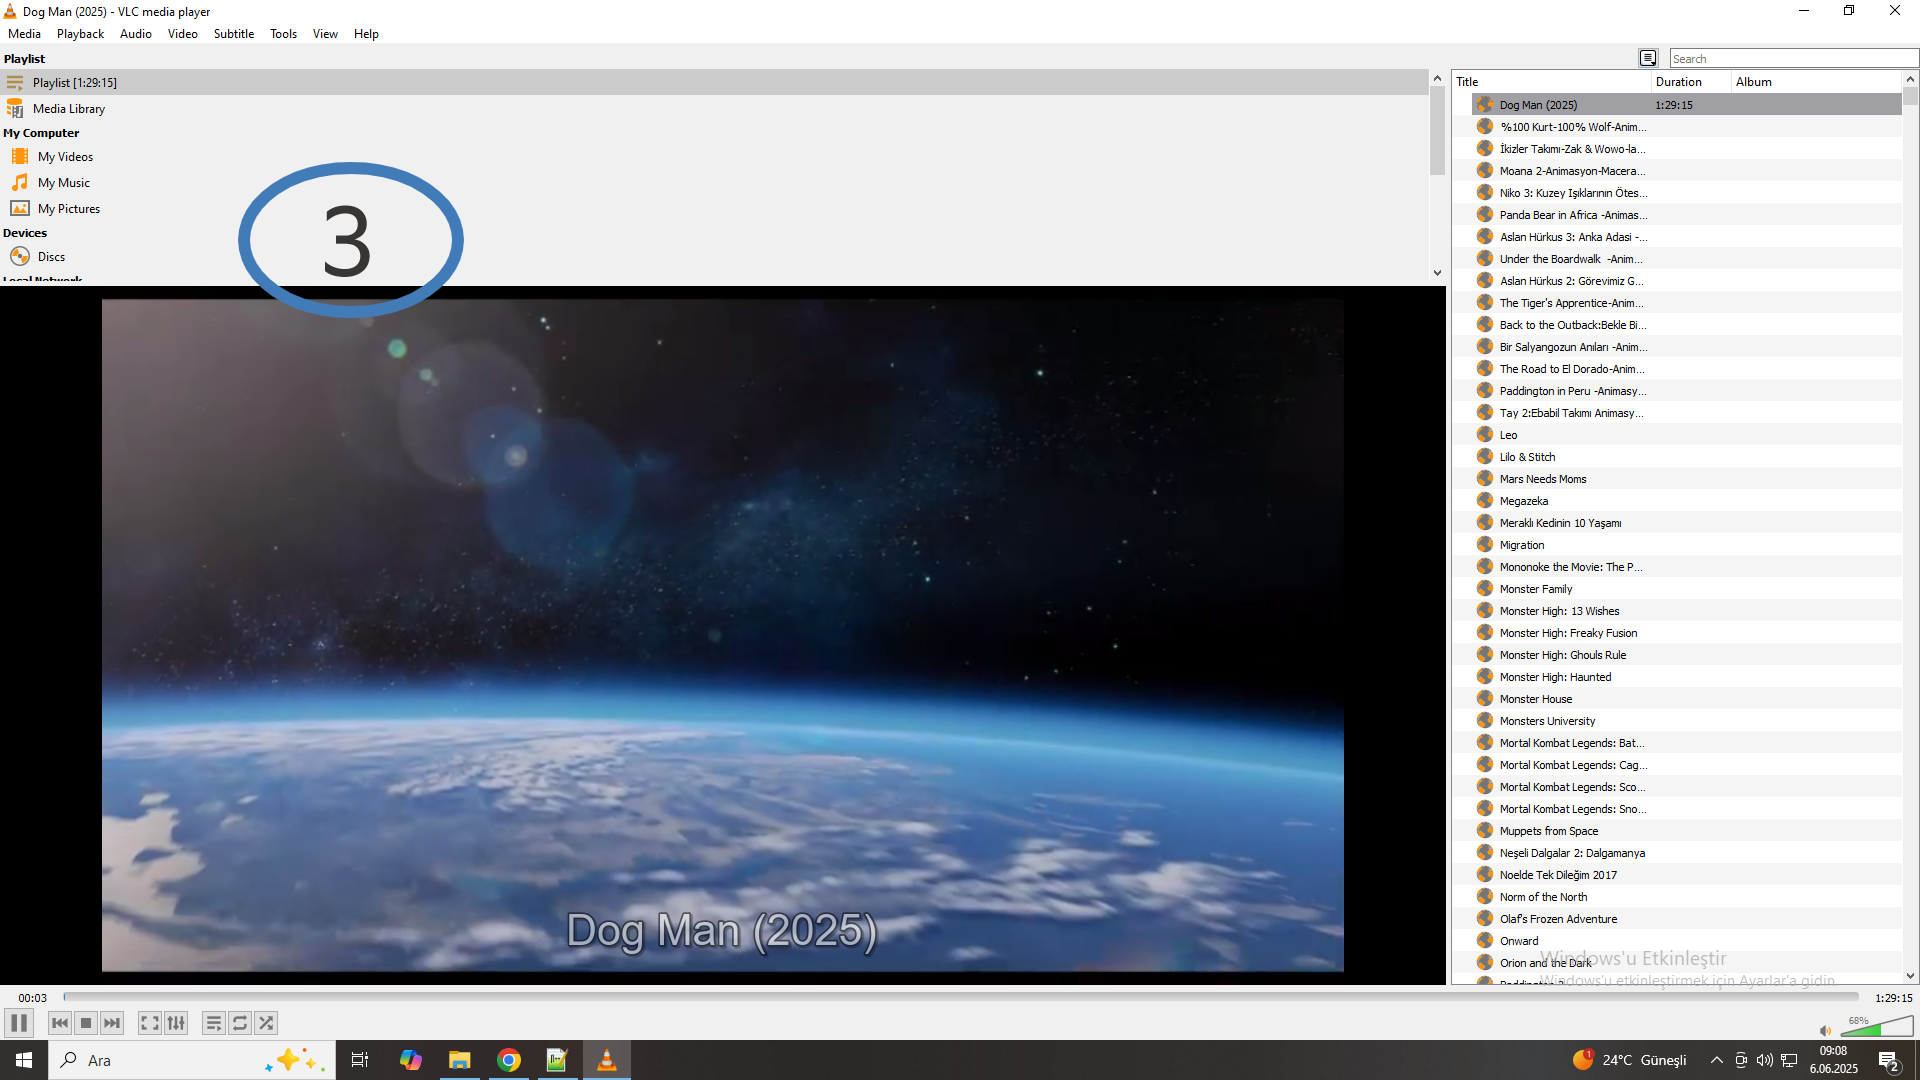Select Muppets from Space entry

point(1686,831)
